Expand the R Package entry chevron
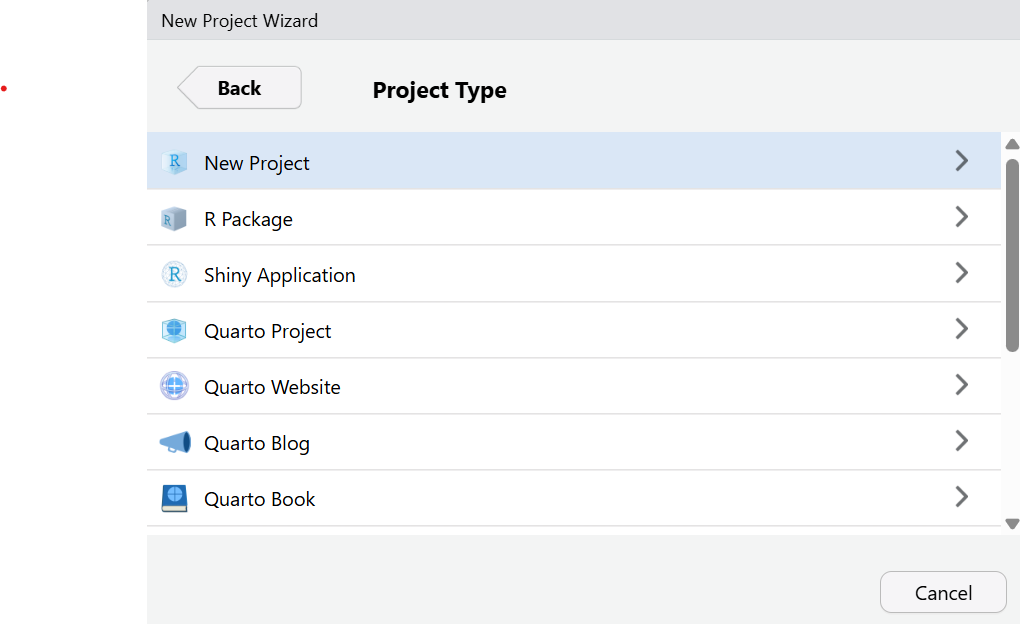Viewport: 1020px width, 624px height. pyautogui.click(x=961, y=216)
